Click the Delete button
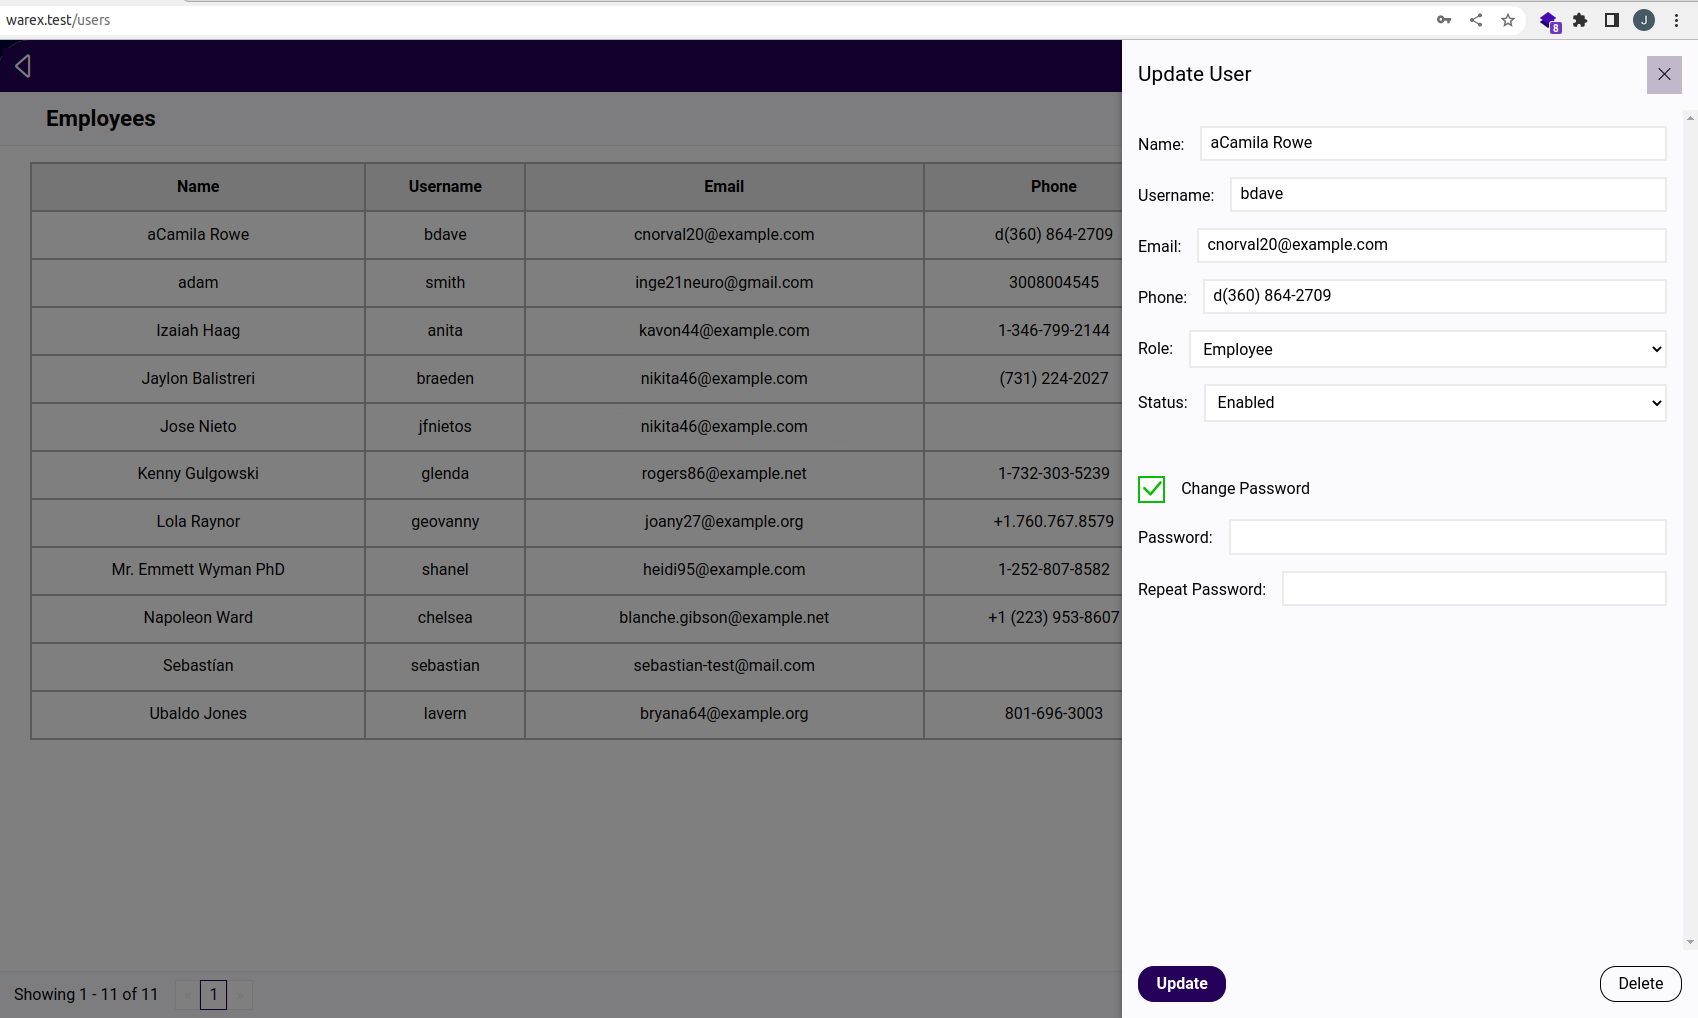 click(1640, 984)
